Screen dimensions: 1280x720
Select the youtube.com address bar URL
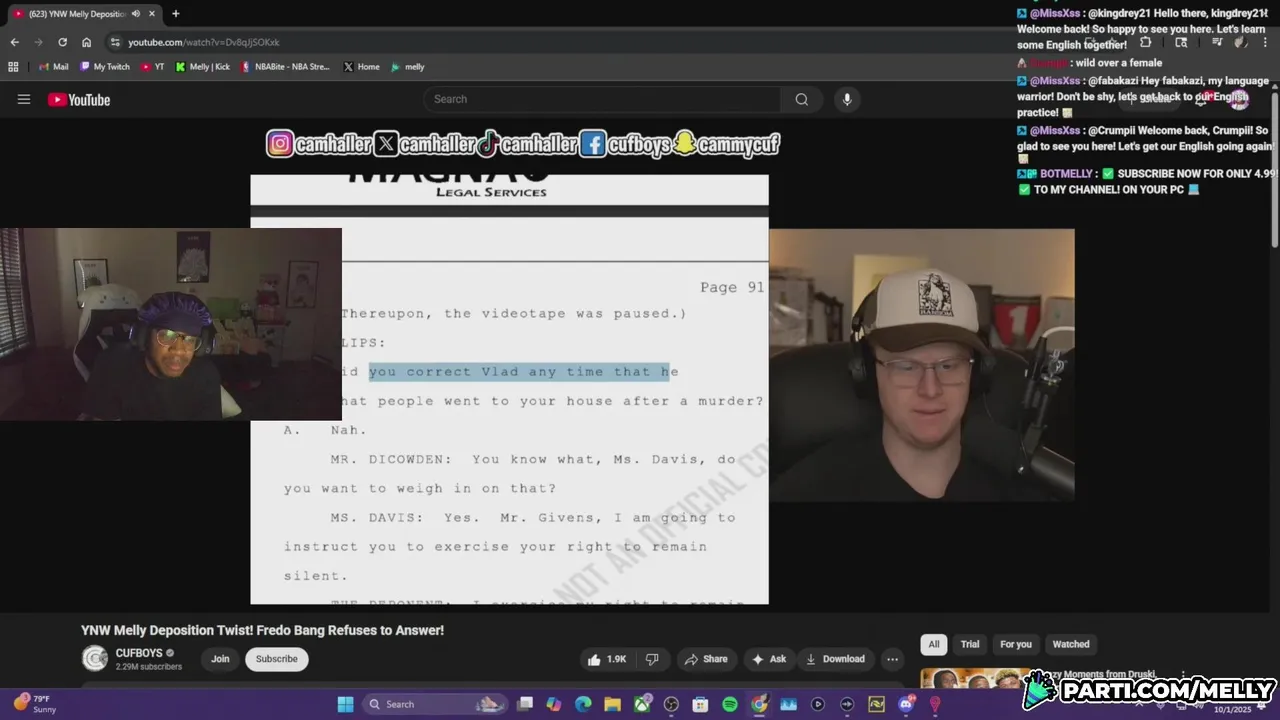[204, 42]
